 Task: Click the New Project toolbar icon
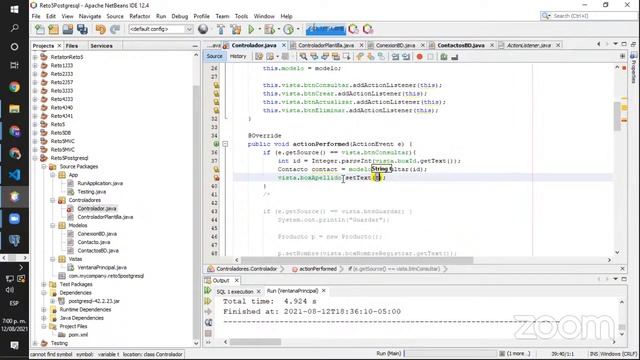click(x=53, y=29)
